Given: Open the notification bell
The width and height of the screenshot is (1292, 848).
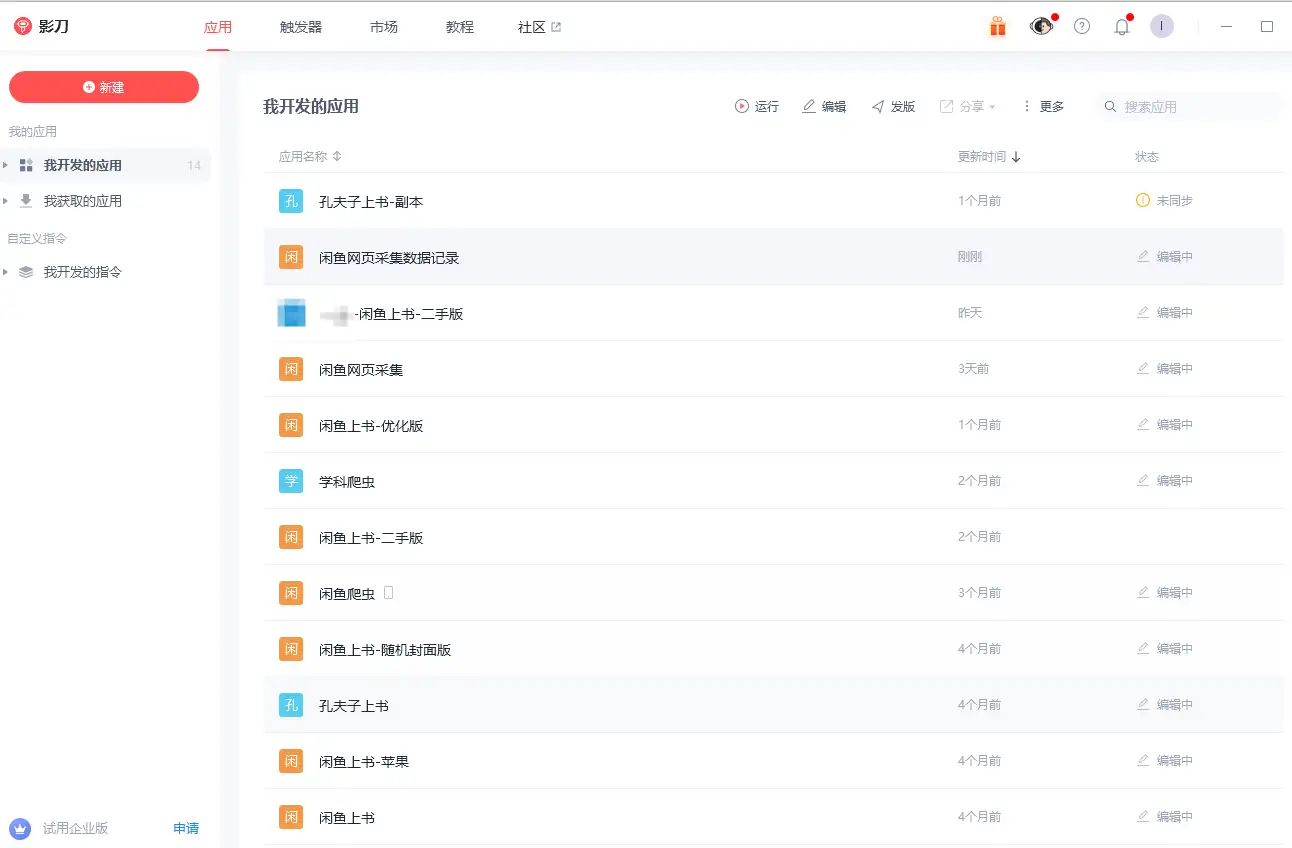Looking at the screenshot, I should pyautogui.click(x=1122, y=27).
